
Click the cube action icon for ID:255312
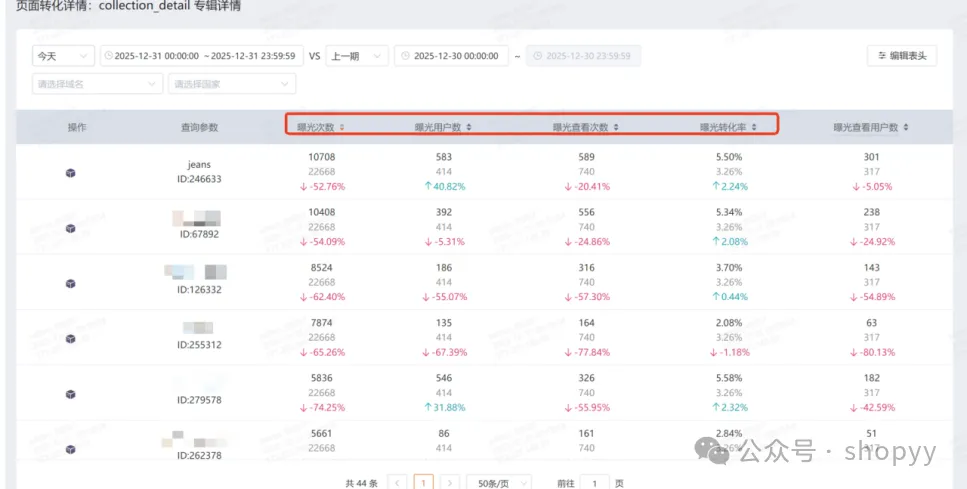click(x=70, y=338)
